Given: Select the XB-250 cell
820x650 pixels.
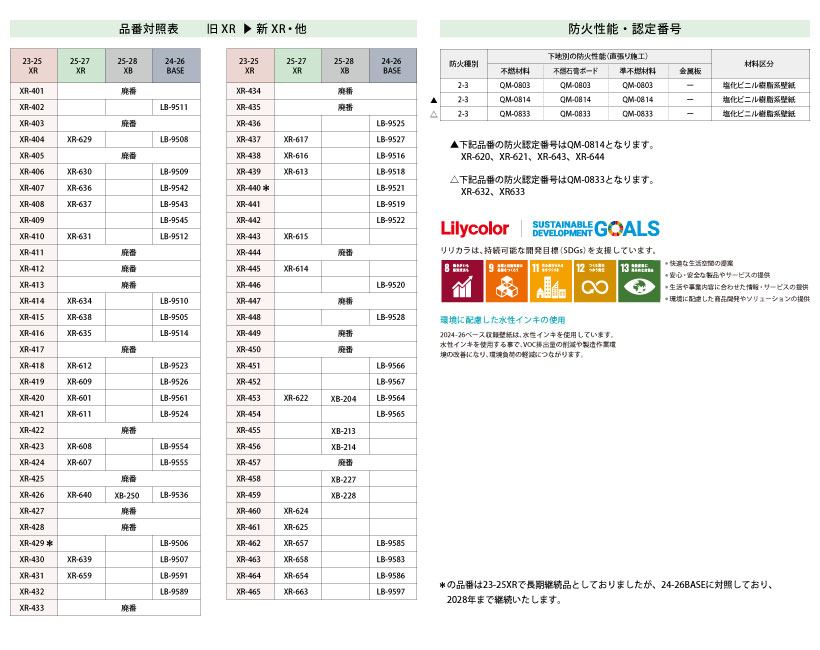Looking at the screenshot, I should click(127, 495).
